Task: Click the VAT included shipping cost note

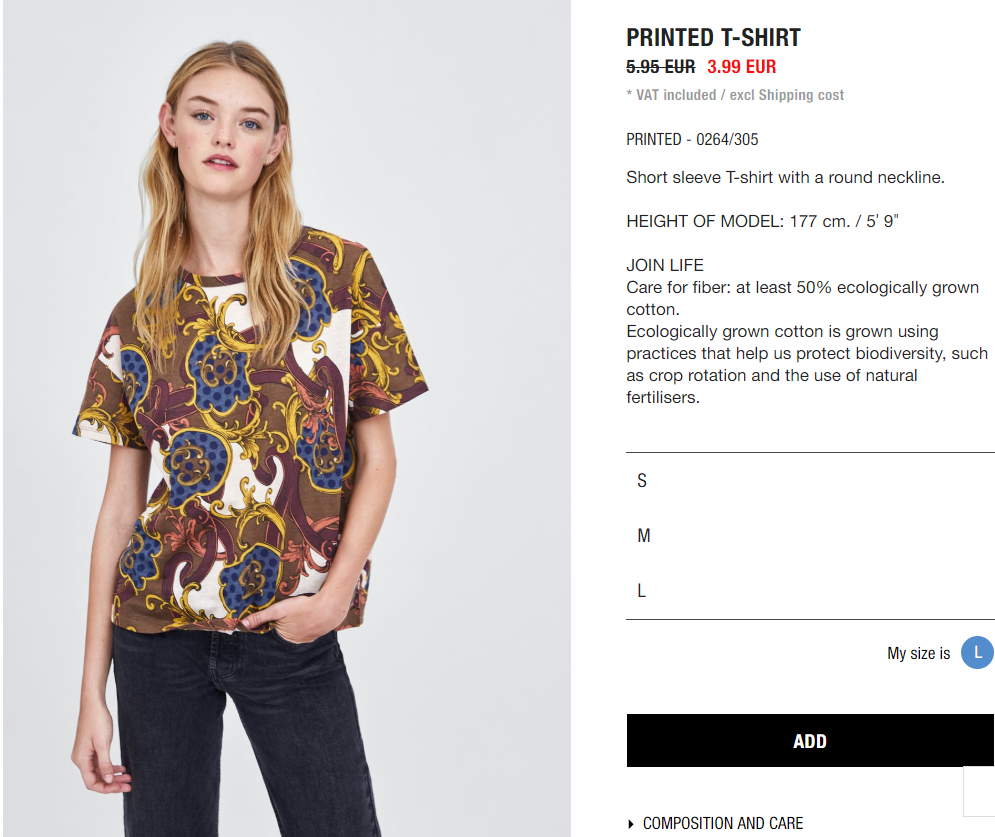Action: (x=735, y=95)
